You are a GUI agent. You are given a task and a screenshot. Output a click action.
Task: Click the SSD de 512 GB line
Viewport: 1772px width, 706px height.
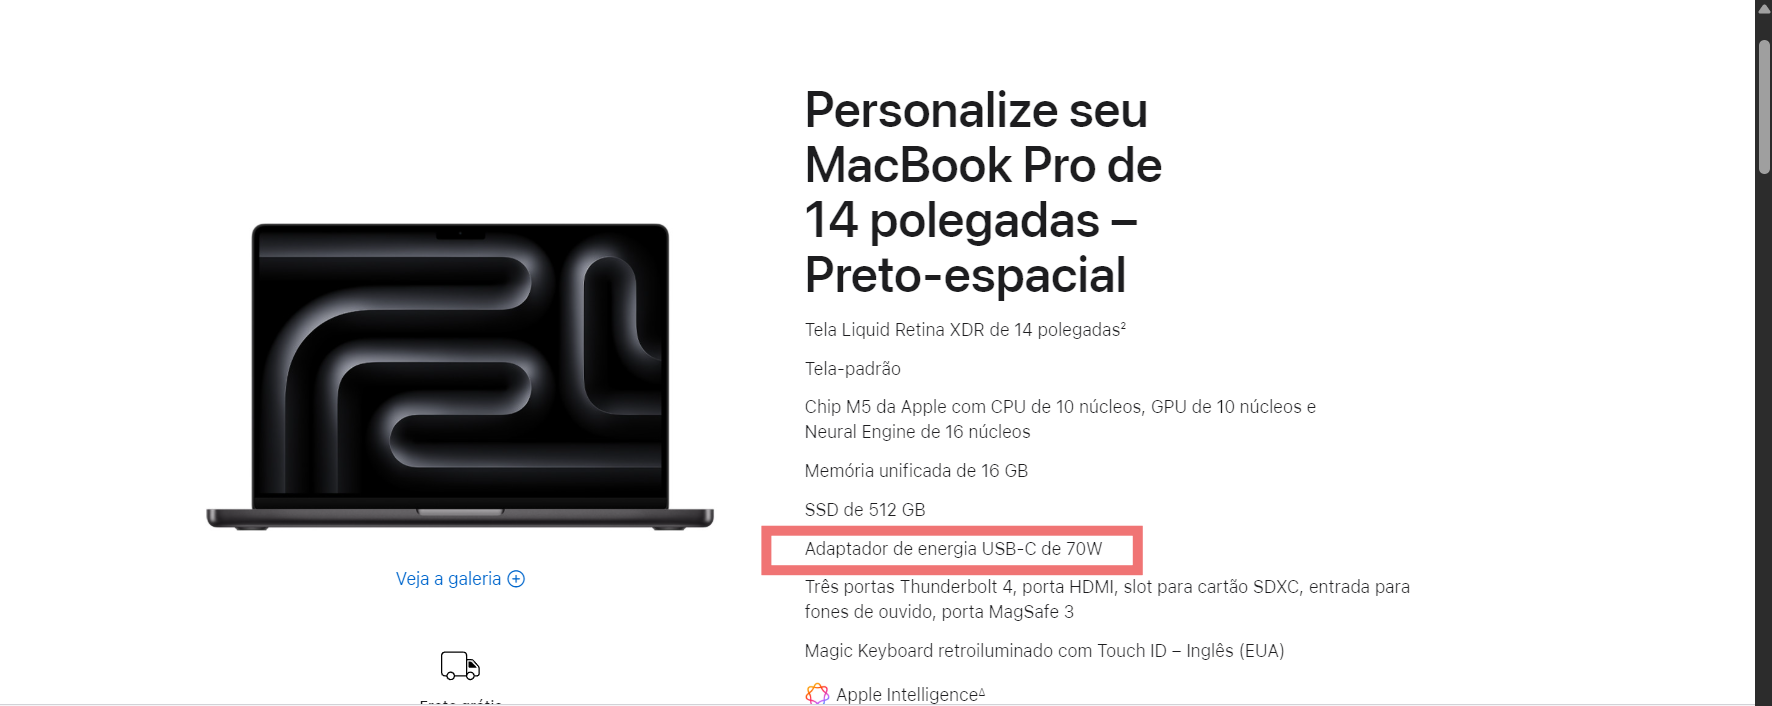pos(865,510)
